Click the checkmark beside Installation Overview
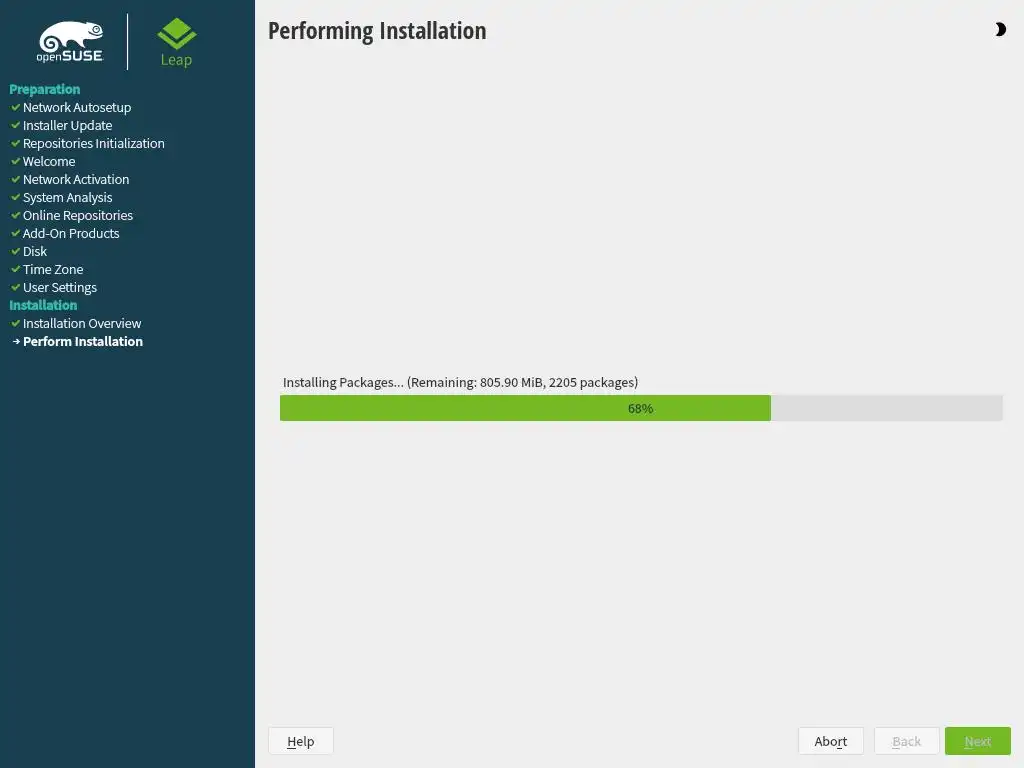Image resolution: width=1024 pixels, height=768 pixels. (x=16, y=323)
